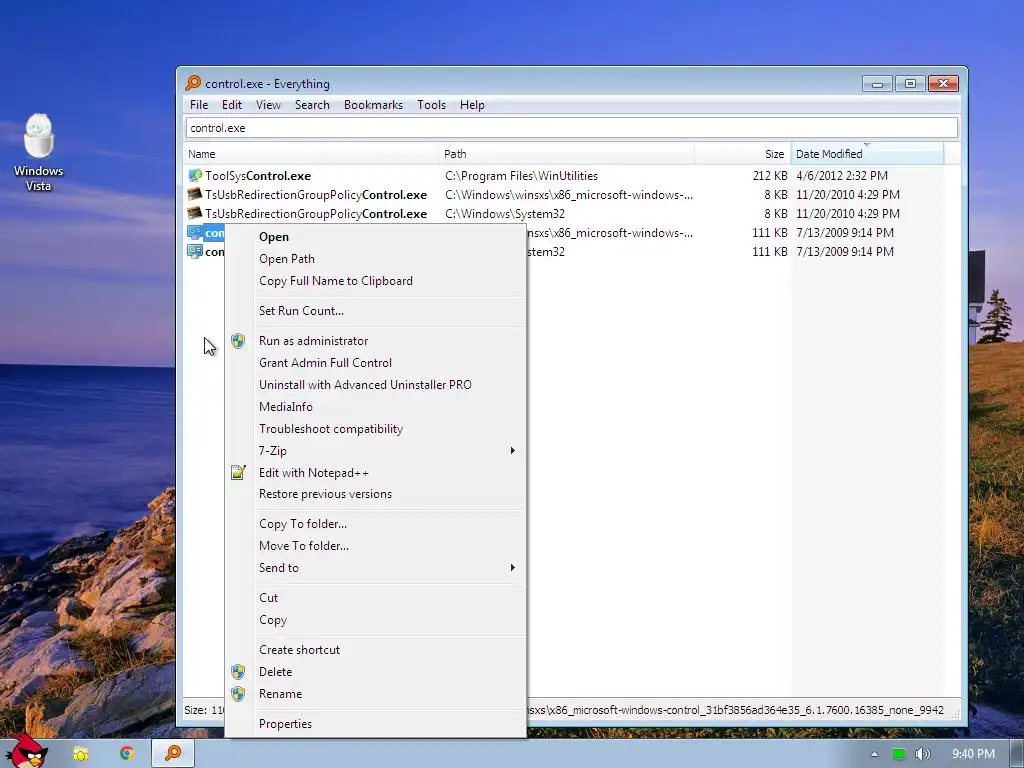Open the View menu
Viewport: 1024px width, 768px height.
(268, 104)
